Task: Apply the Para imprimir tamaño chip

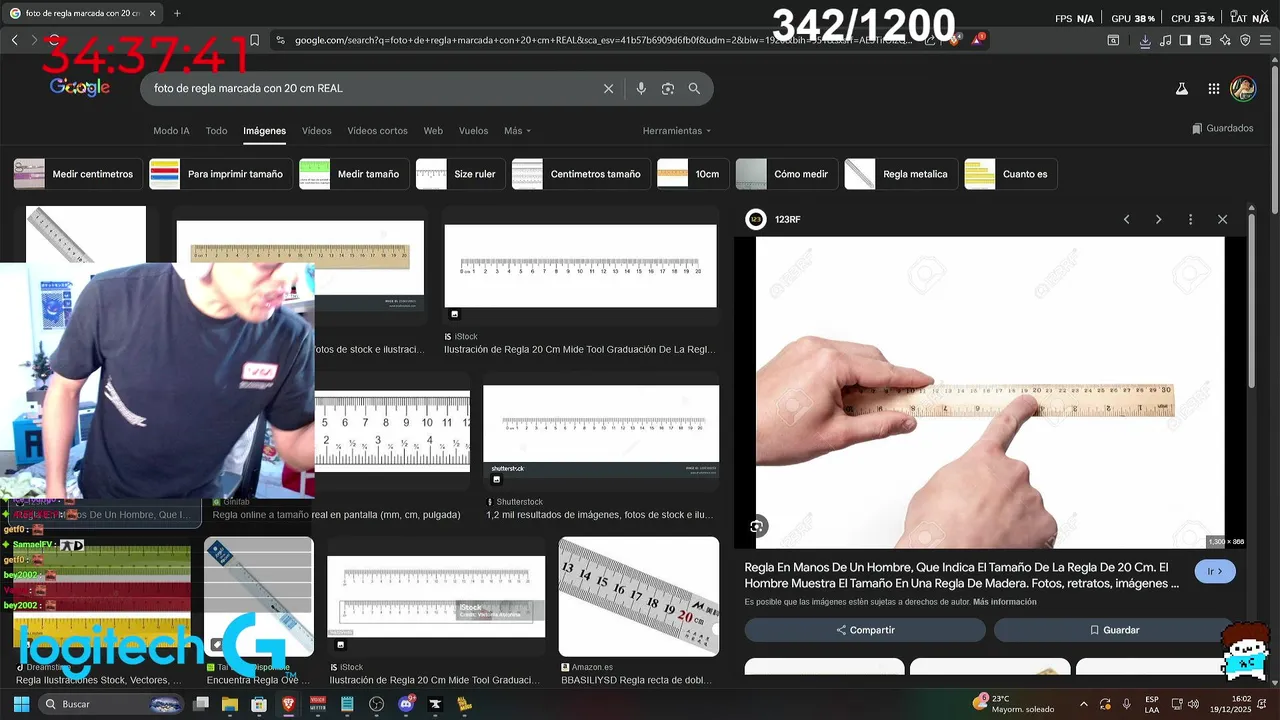Action: pyautogui.click(x=220, y=174)
